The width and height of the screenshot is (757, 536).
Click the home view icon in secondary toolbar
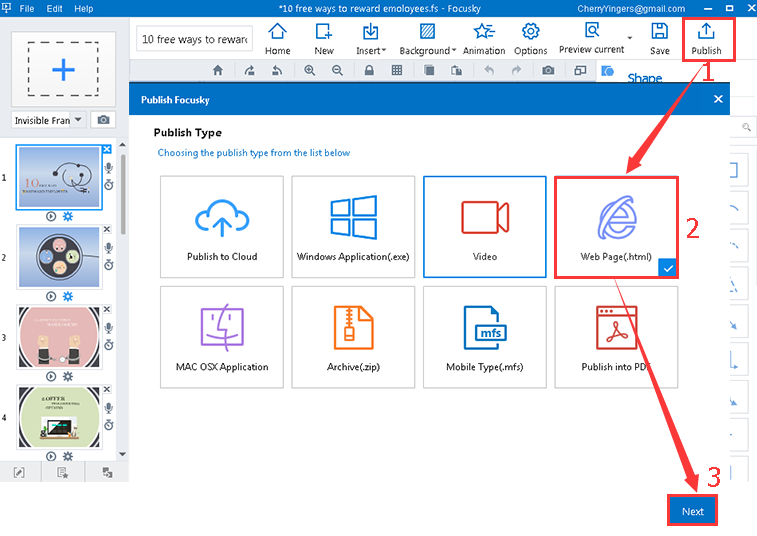218,71
